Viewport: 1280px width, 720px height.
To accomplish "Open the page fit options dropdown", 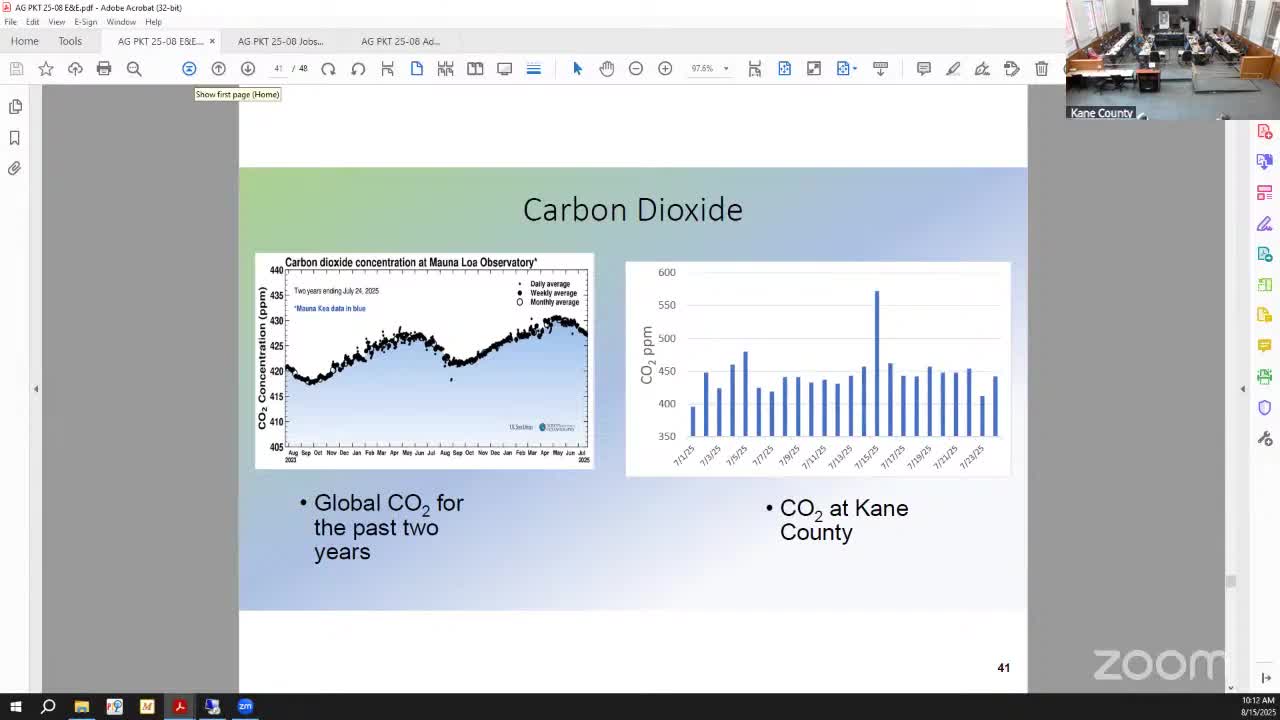I will pos(847,68).
